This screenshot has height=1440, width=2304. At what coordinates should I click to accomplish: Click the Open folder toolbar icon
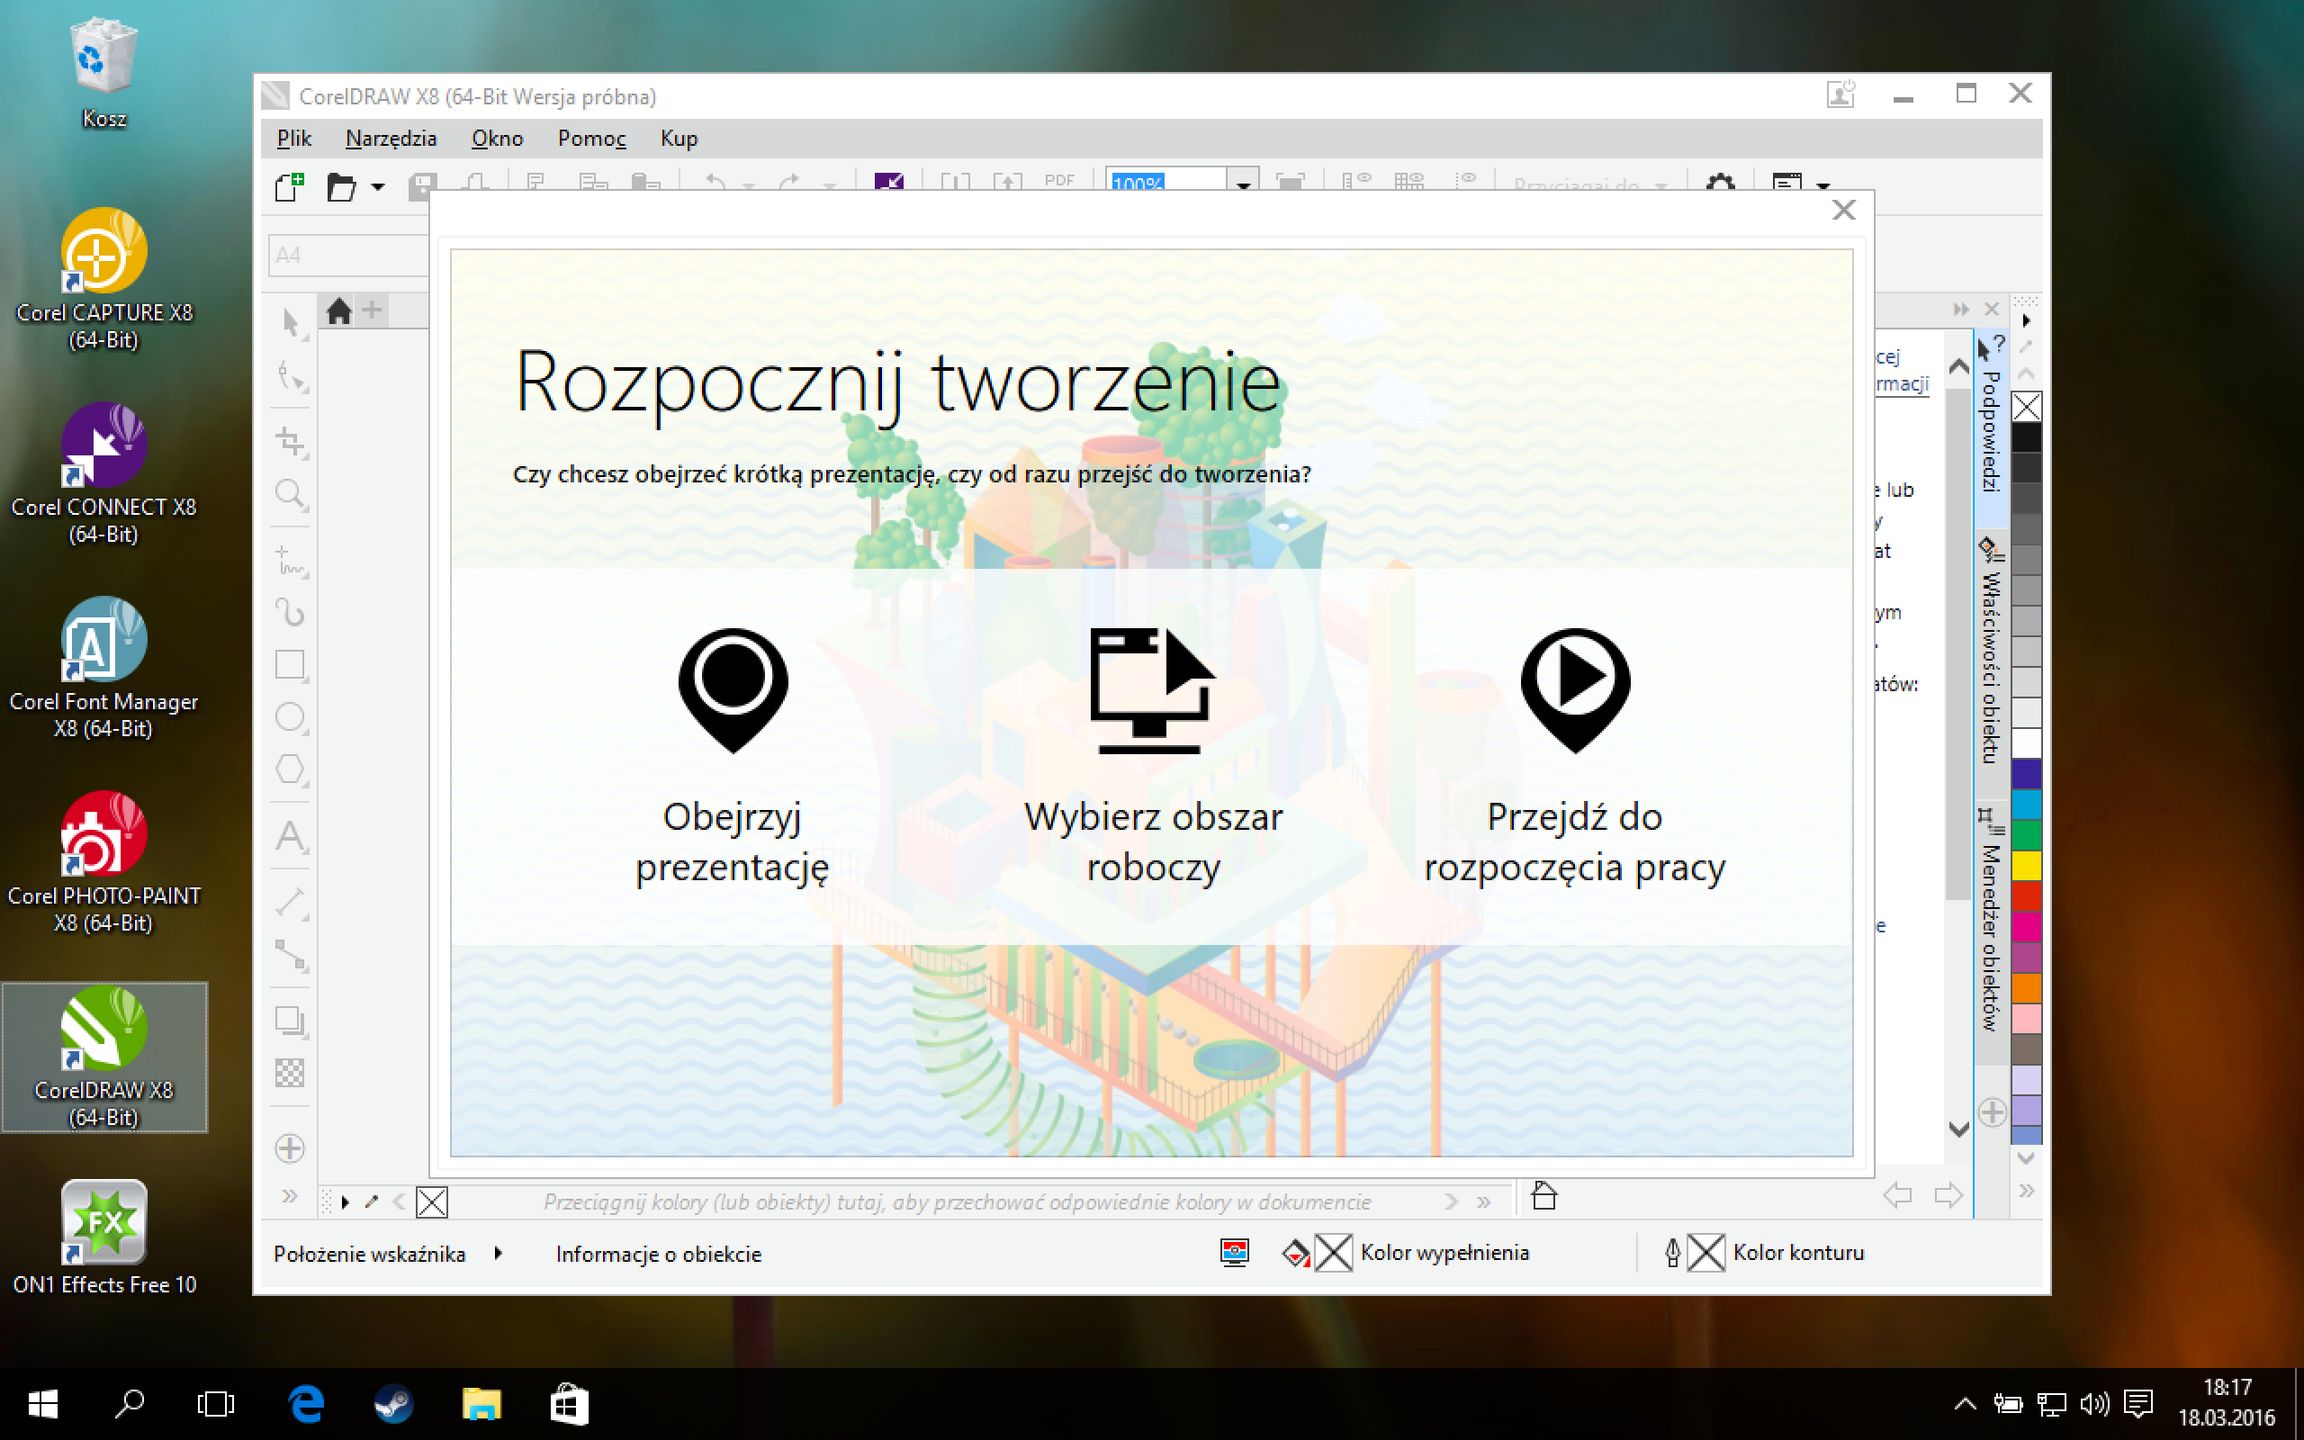point(341,187)
